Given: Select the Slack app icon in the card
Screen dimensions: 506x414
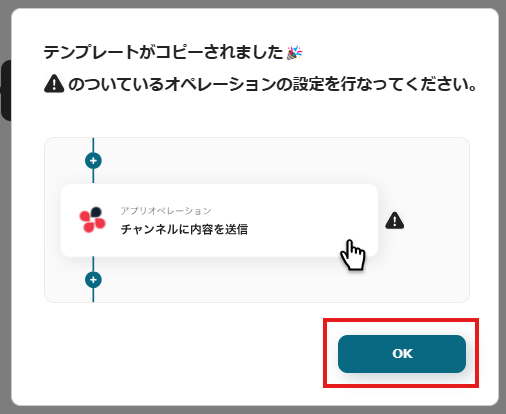Looking at the screenshot, I should tap(92, 220).
